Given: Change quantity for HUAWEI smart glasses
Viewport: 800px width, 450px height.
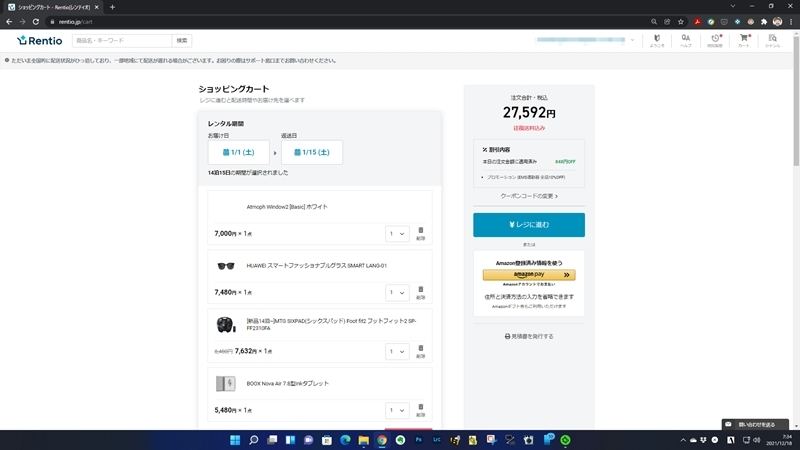Looking at the screenshot, I should pyautogui.click(x=397, y=292).
